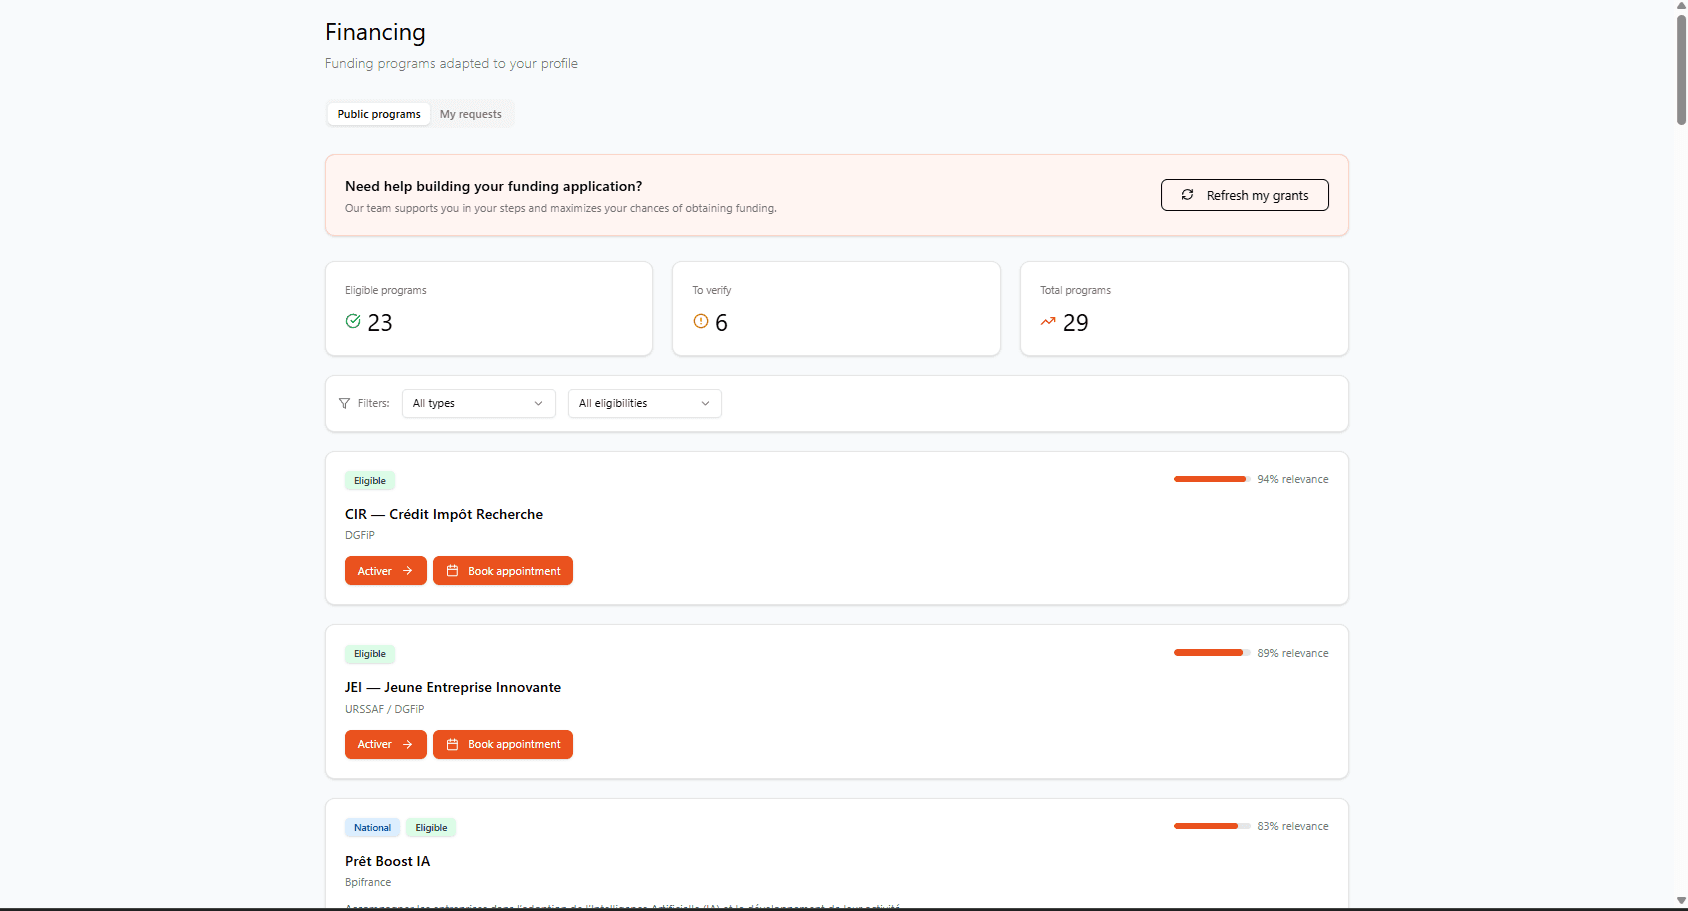The width and height of the screenshot is (1688, 911).
Task: Select the Public programs tab
Action: click(x=378, y=113)
